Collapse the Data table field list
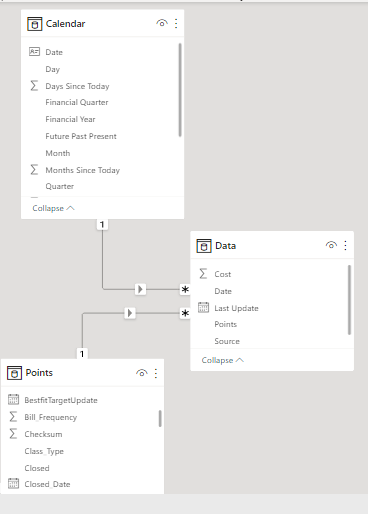Image resolution: width=368 pixels, height=514 pixels. tap(223, 360)
